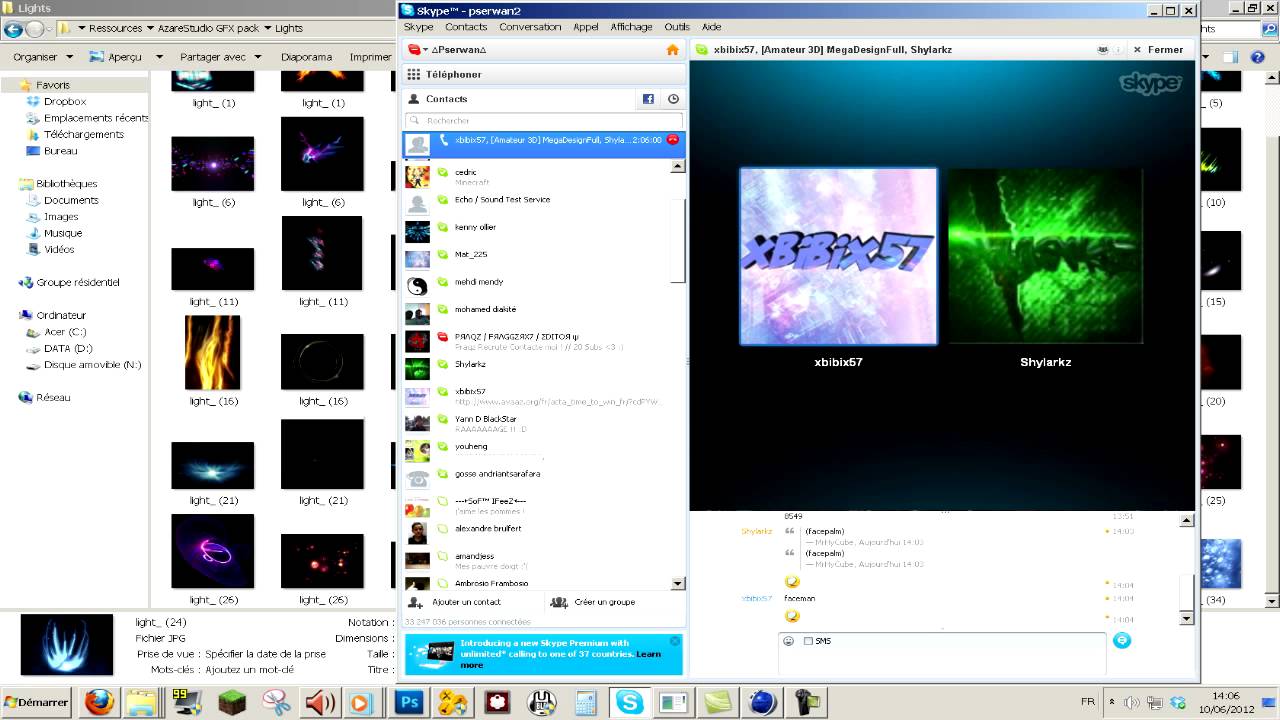Enable the SMS checkbox in message box

[x=808, y=641]
